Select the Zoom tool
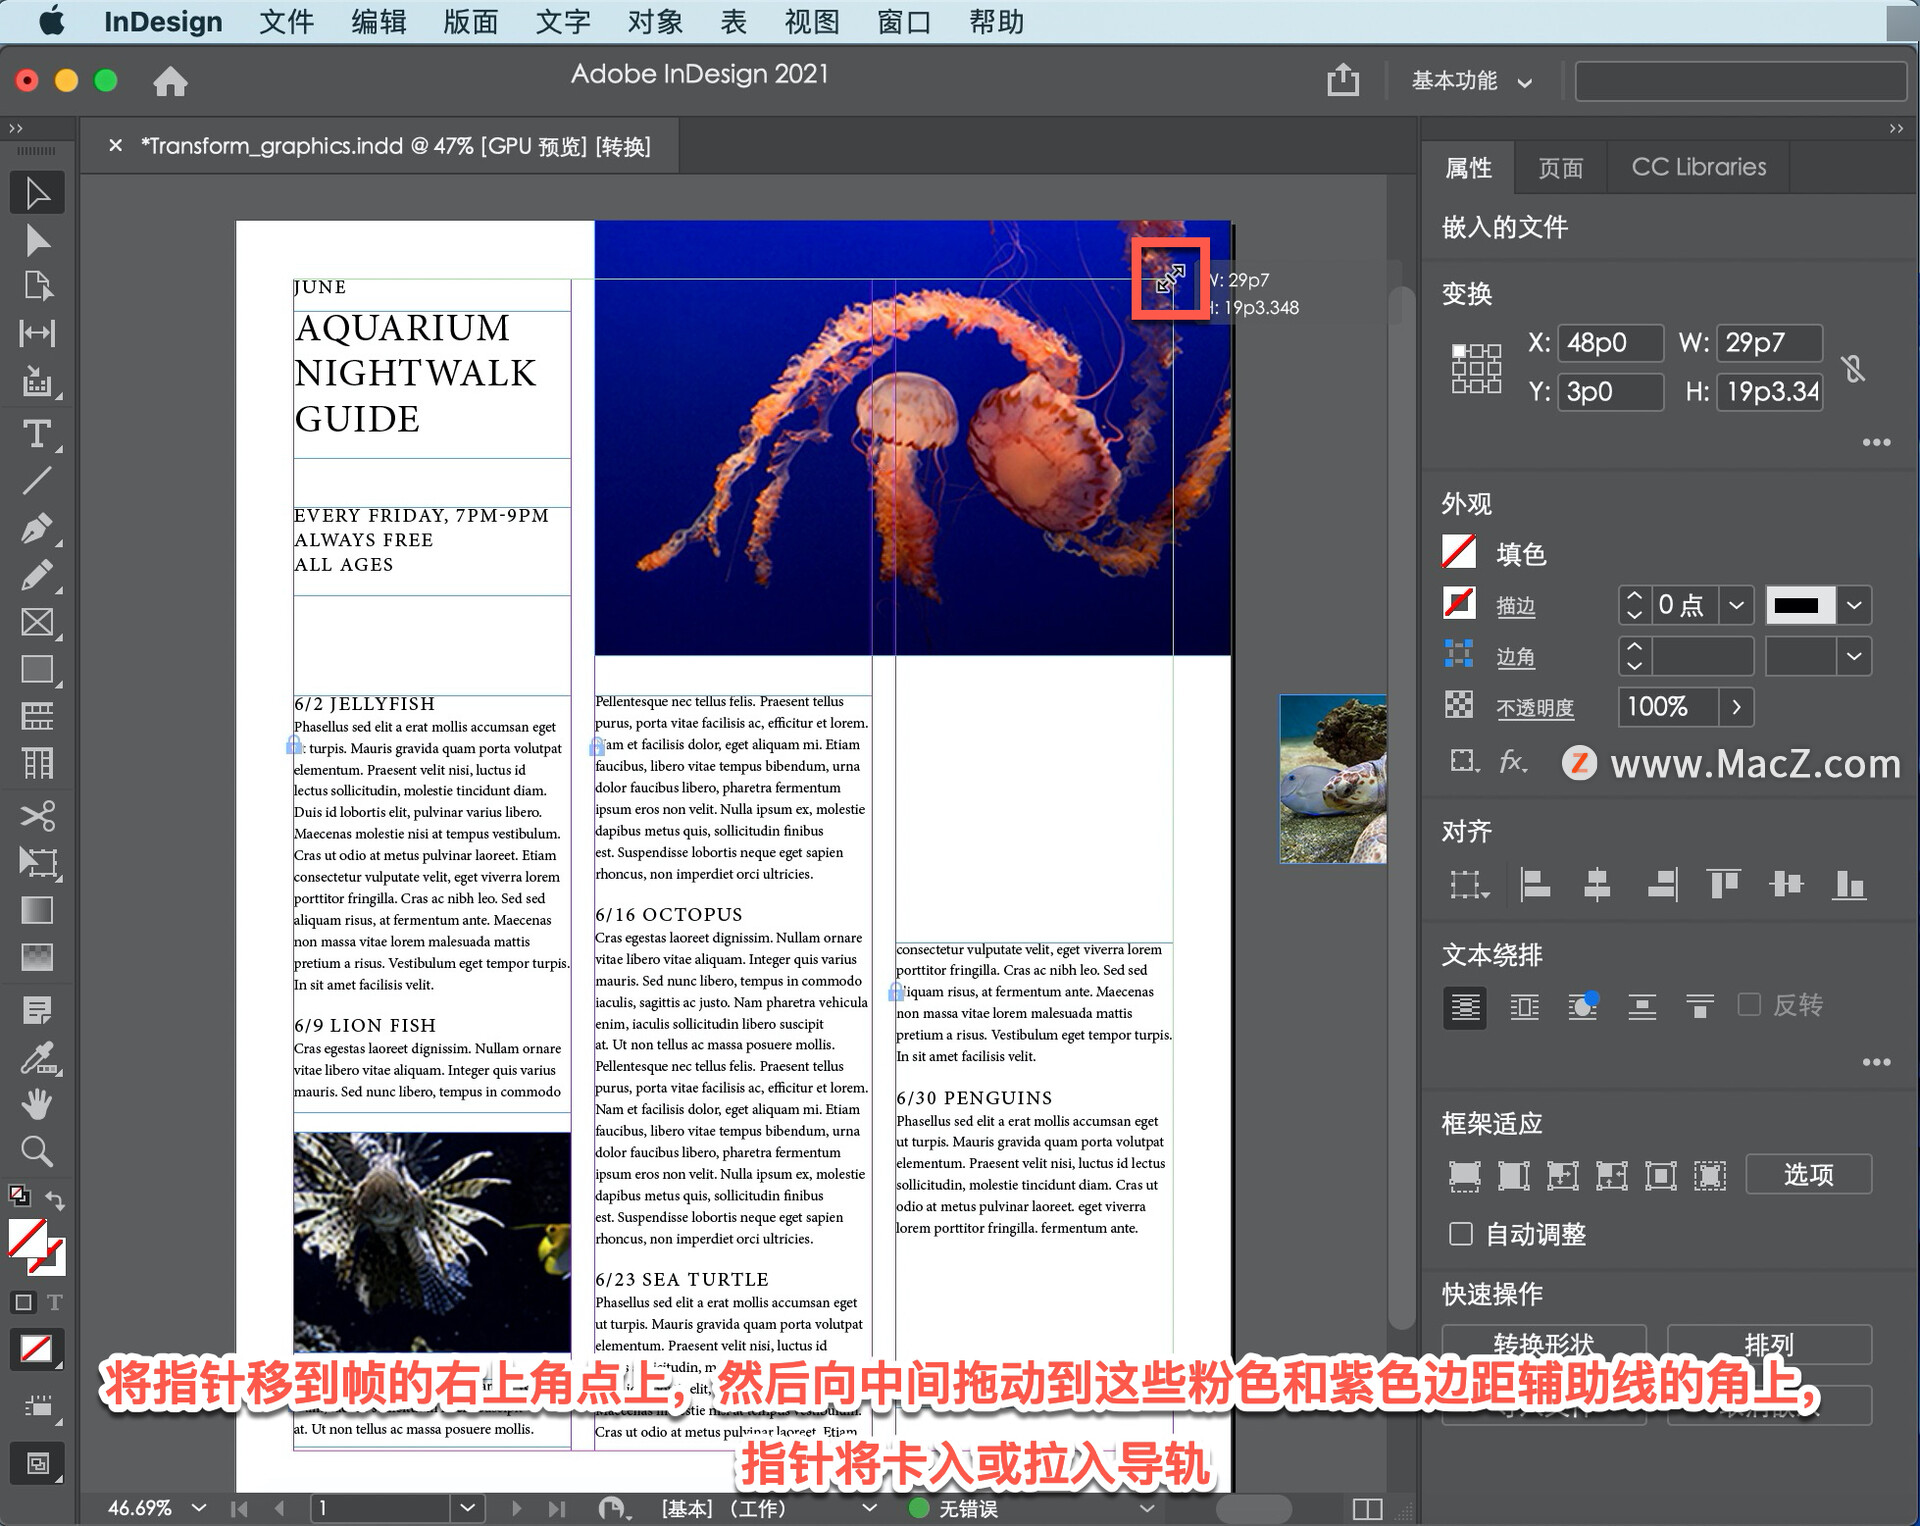The height and width of the screenshot is (1526, 1920). [37, 1151]
